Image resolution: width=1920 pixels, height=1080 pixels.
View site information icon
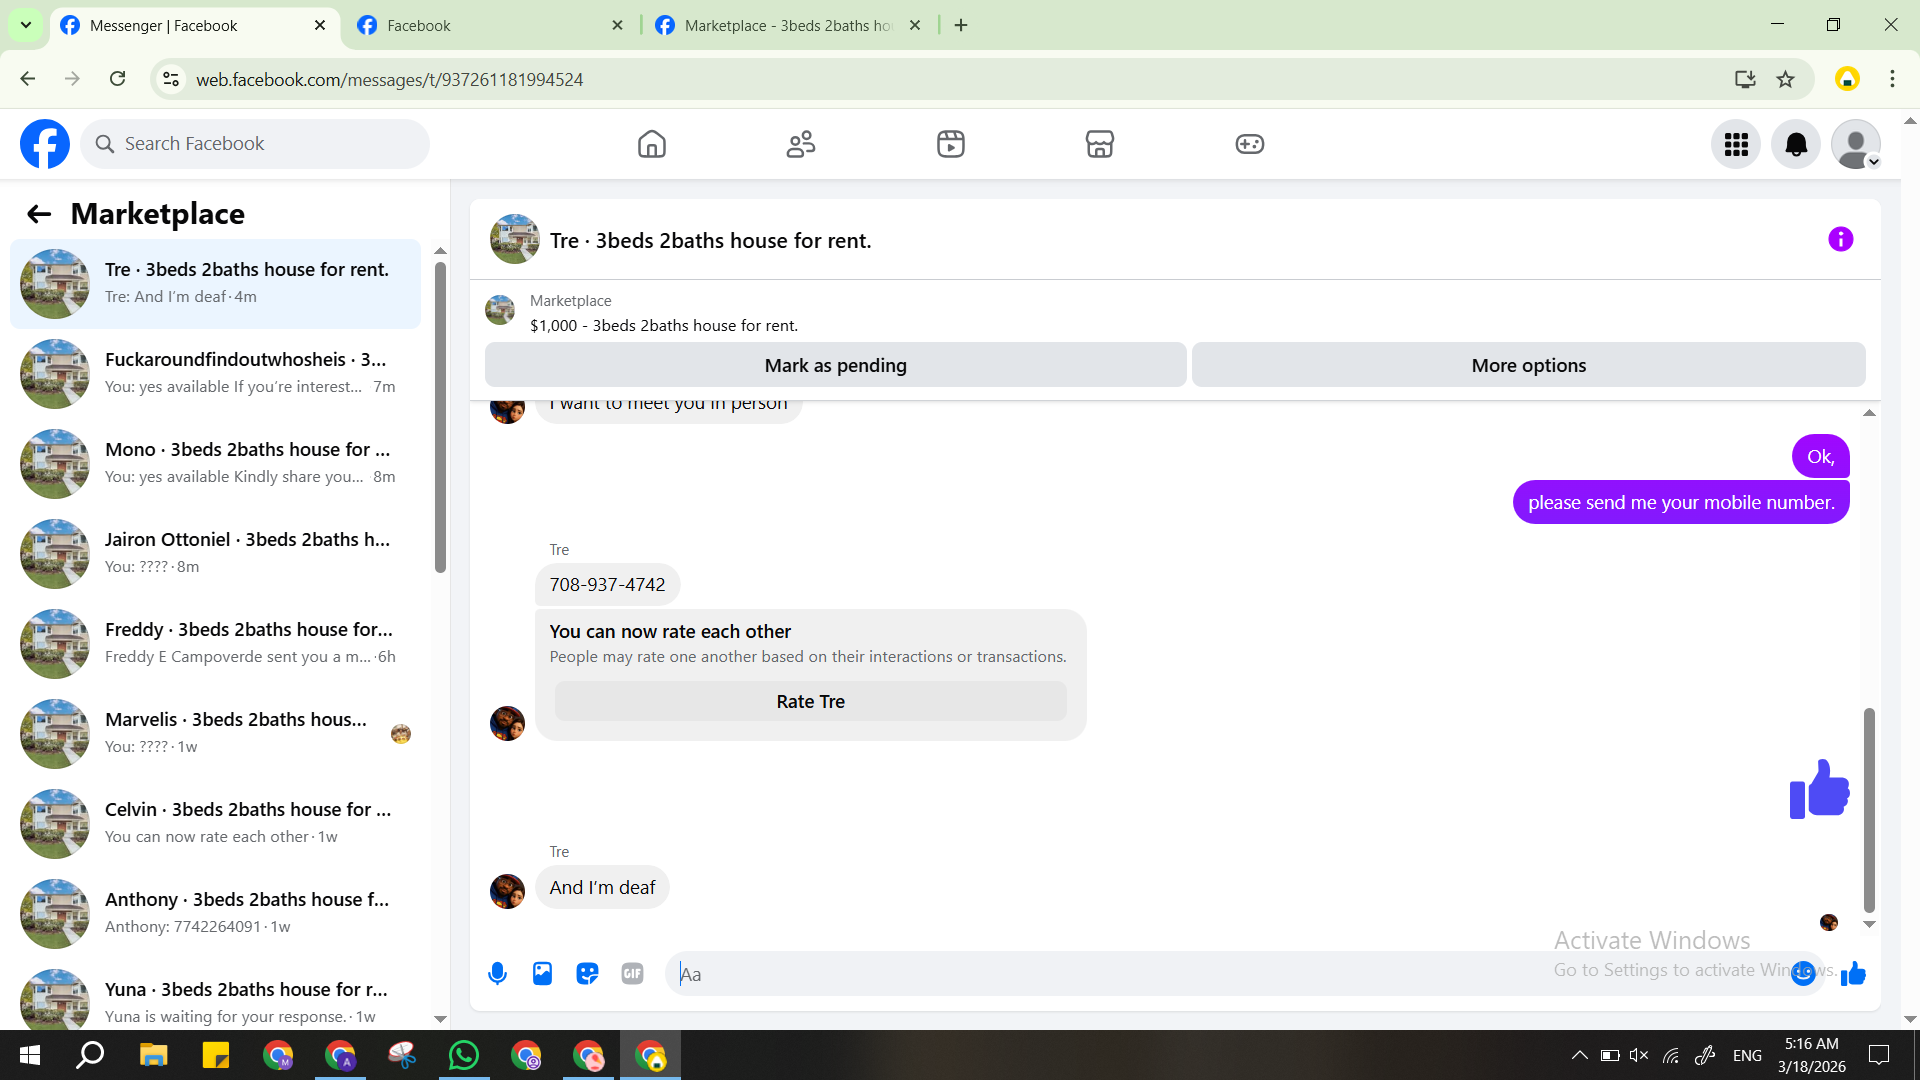click(171, 79)
